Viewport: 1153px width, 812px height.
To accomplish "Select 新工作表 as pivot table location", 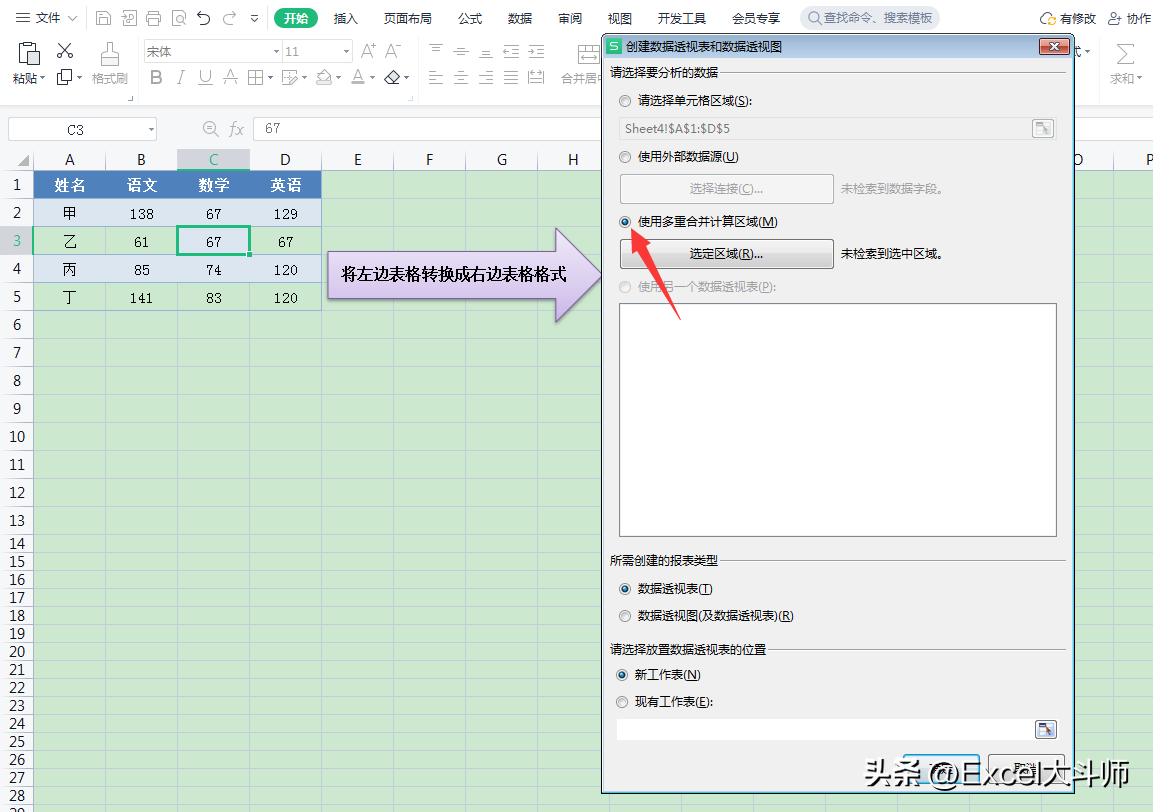I will point(622,674).
